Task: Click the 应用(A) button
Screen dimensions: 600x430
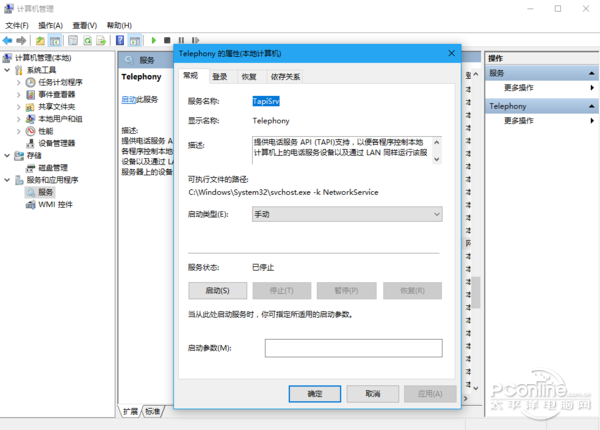Action: click(430, 394)
